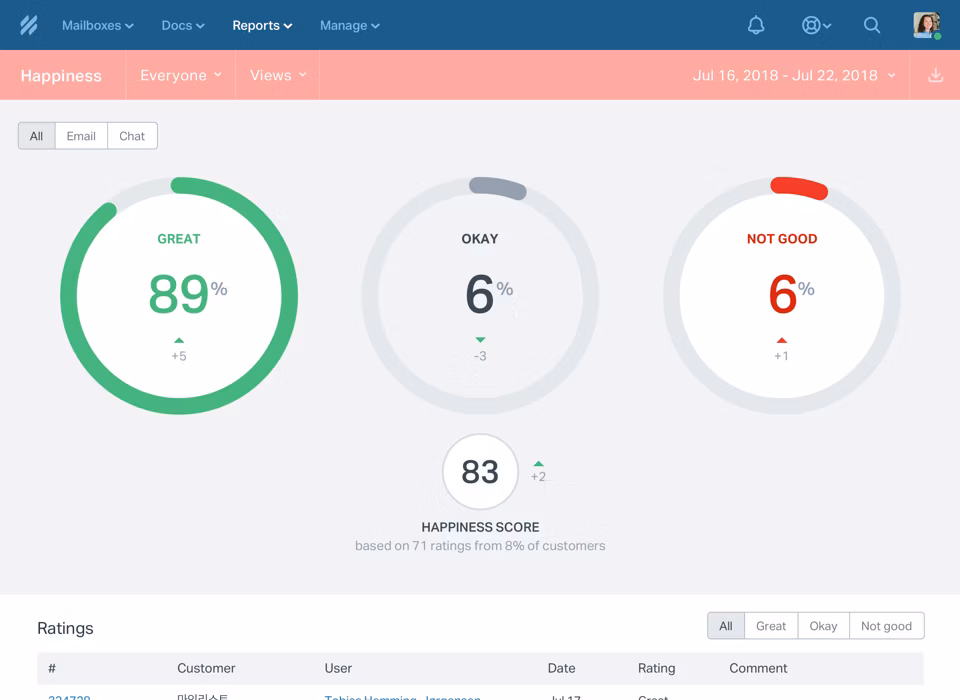960x700 pixels.
Task: Filter ratings by Great
Action: (771, 626)
